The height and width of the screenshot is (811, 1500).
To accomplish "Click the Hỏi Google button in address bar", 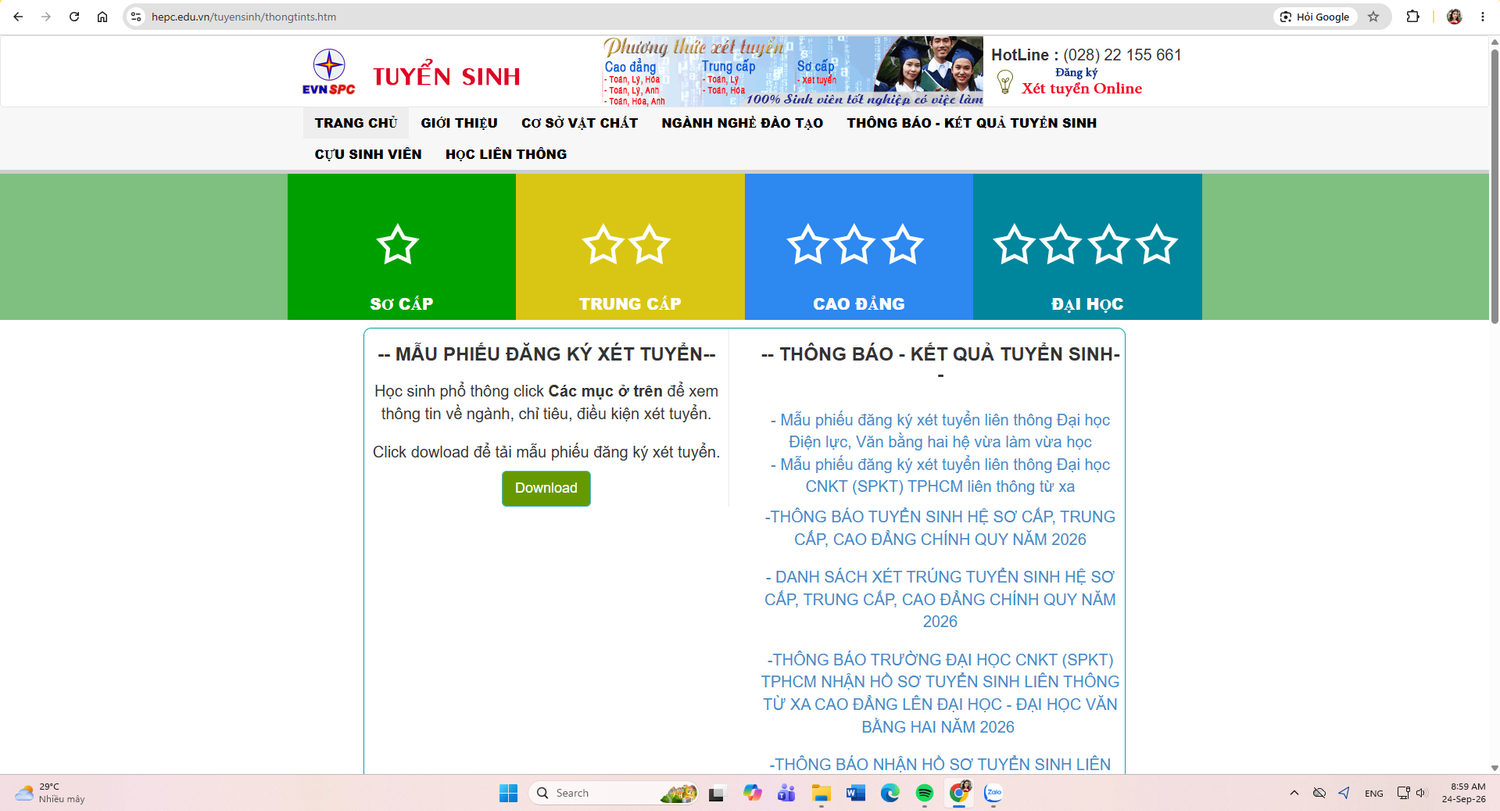I will click(1315, 17).
